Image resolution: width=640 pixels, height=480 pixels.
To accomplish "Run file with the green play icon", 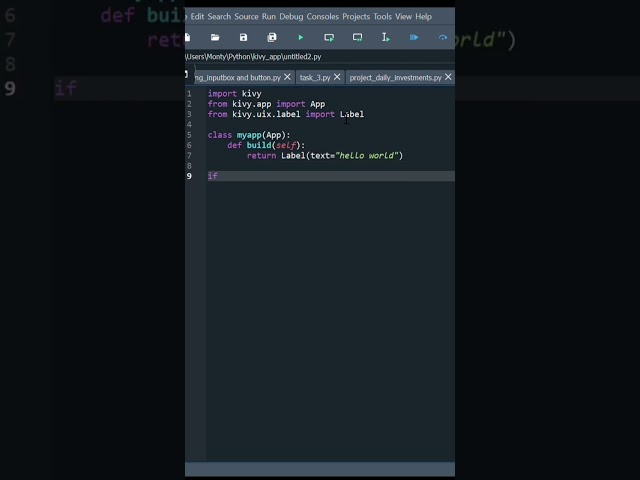I will coord(300,38).
